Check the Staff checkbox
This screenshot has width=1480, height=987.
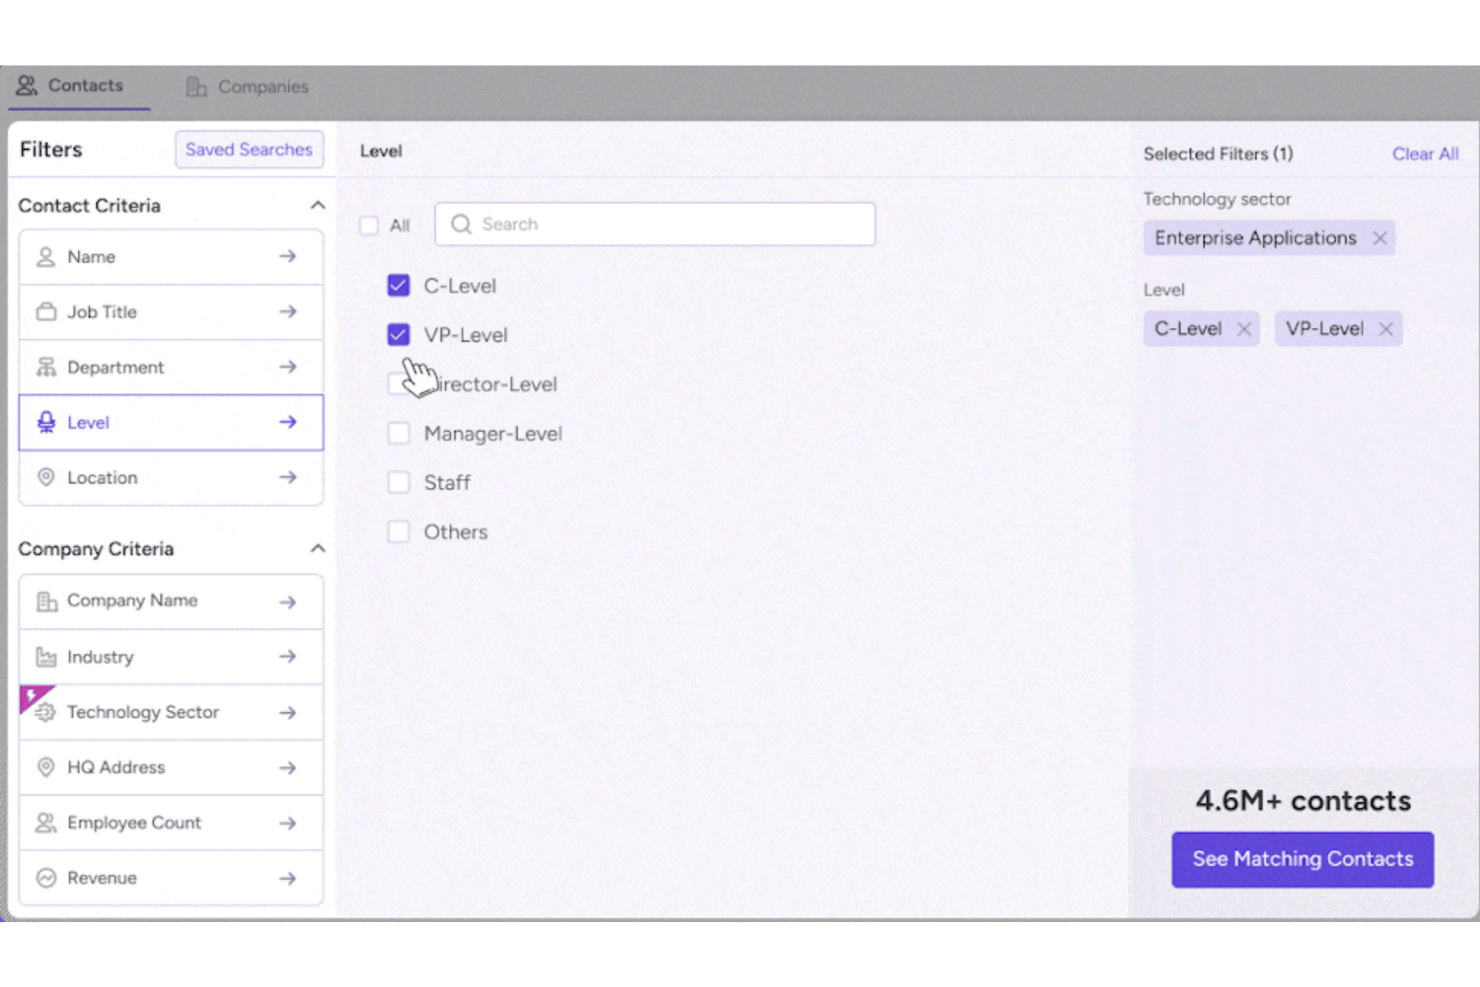coord(398,482)
